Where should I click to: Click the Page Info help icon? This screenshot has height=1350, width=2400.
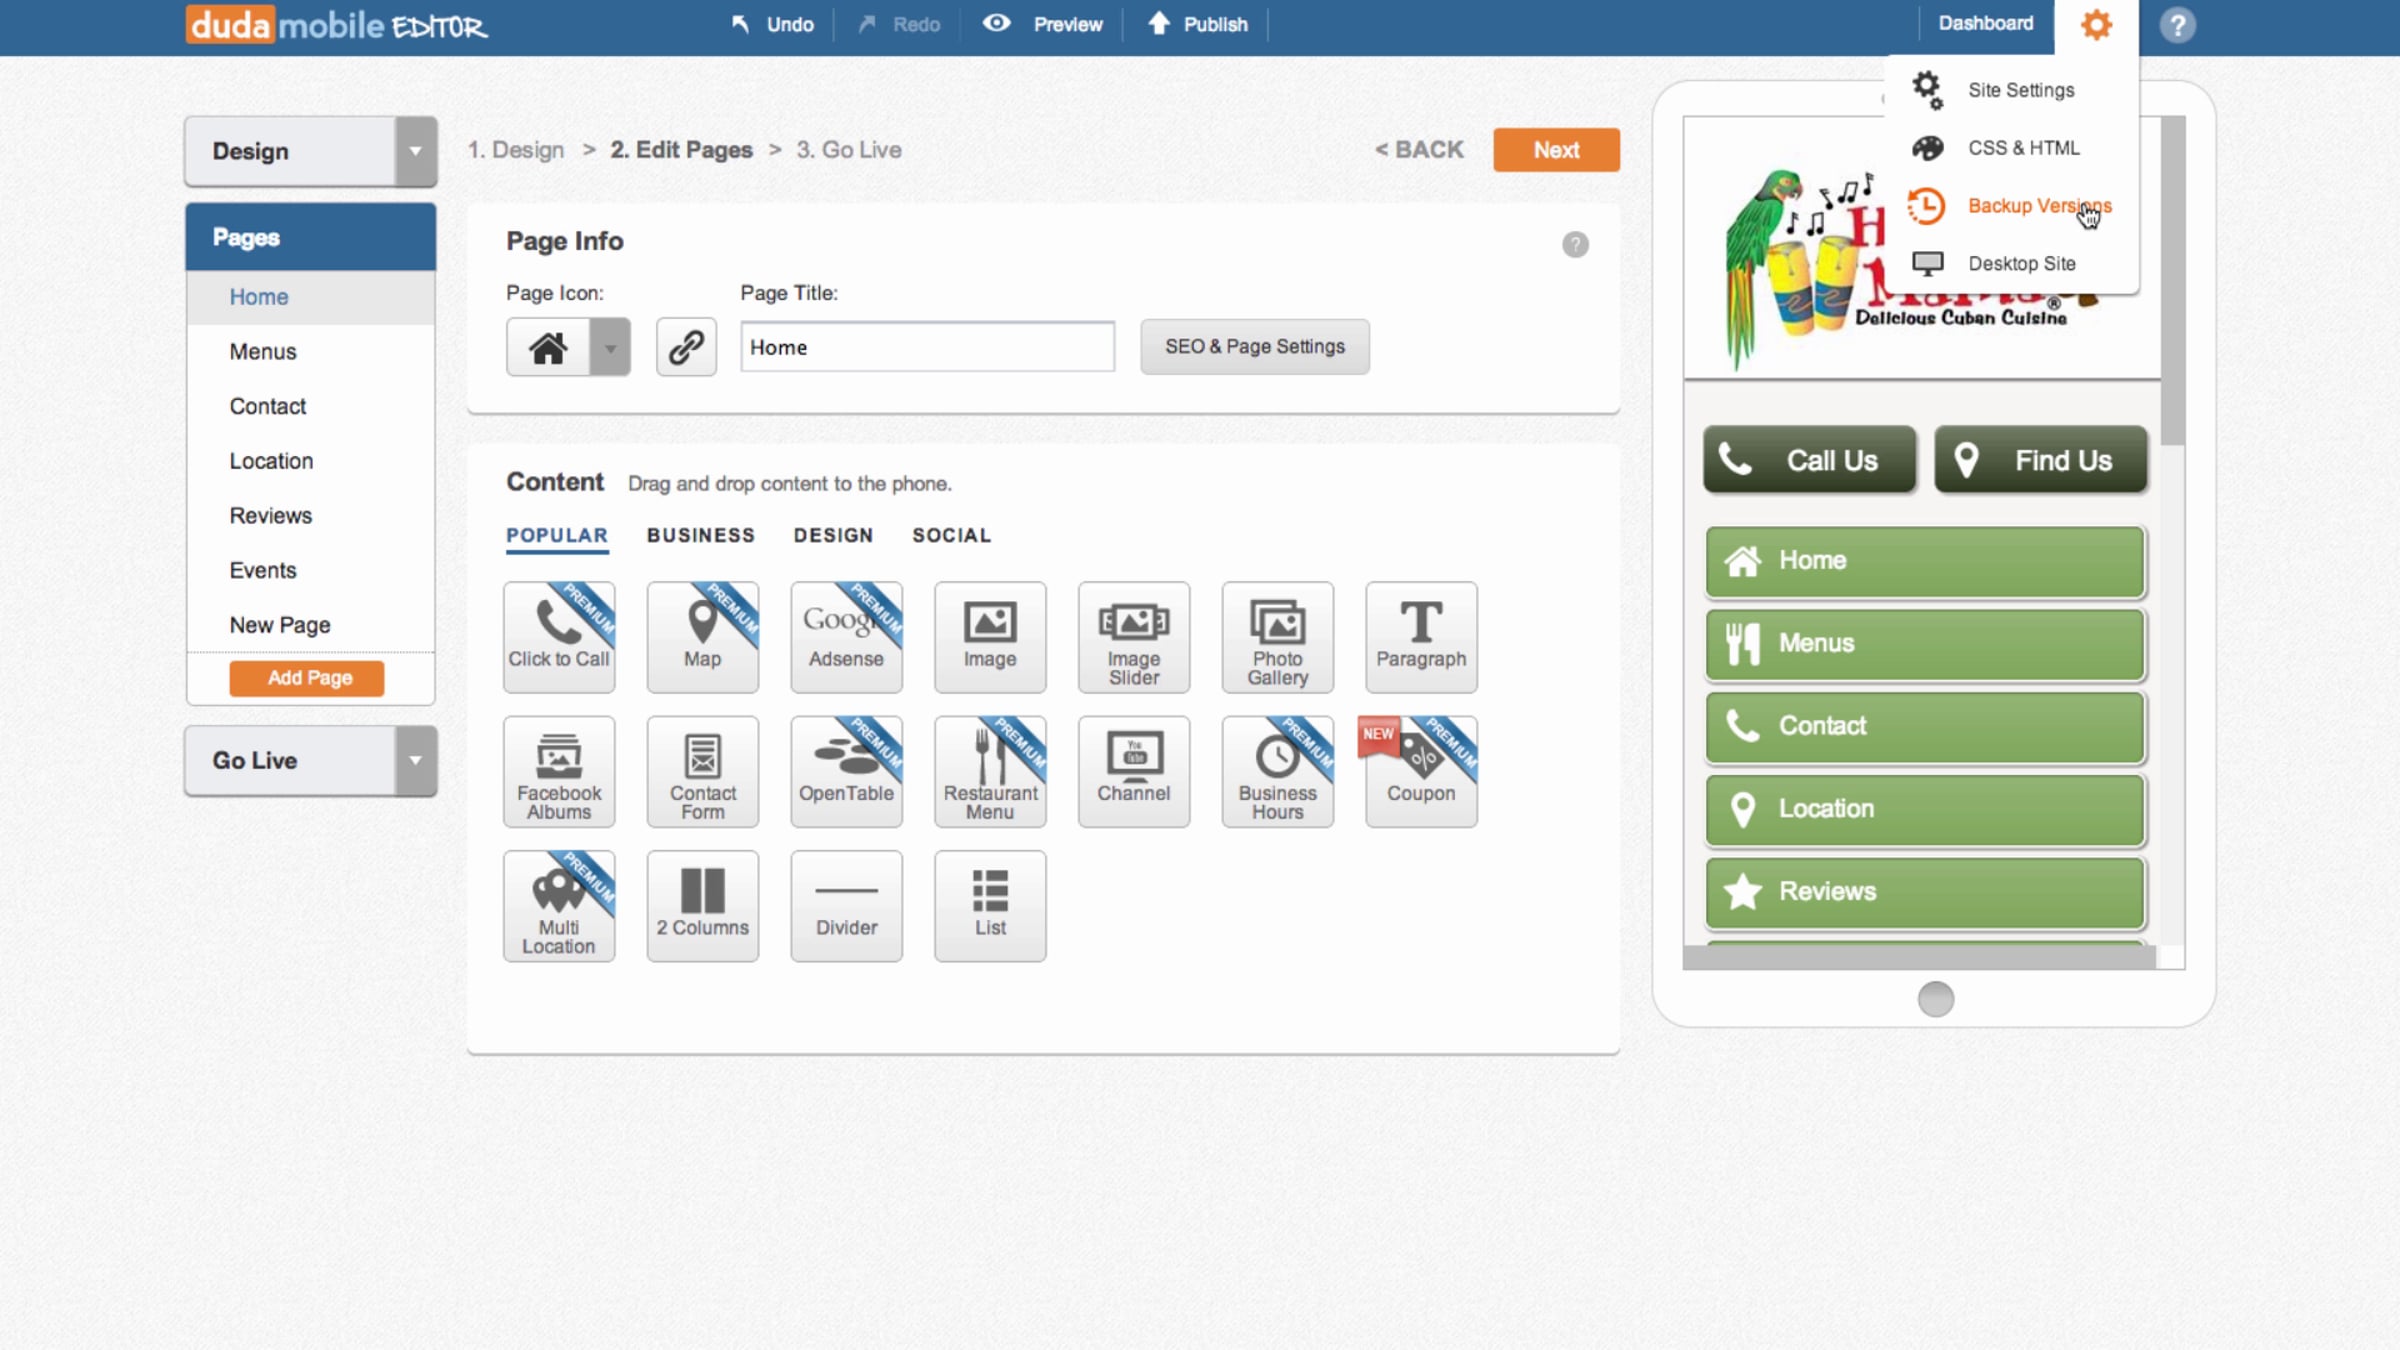1575,244
